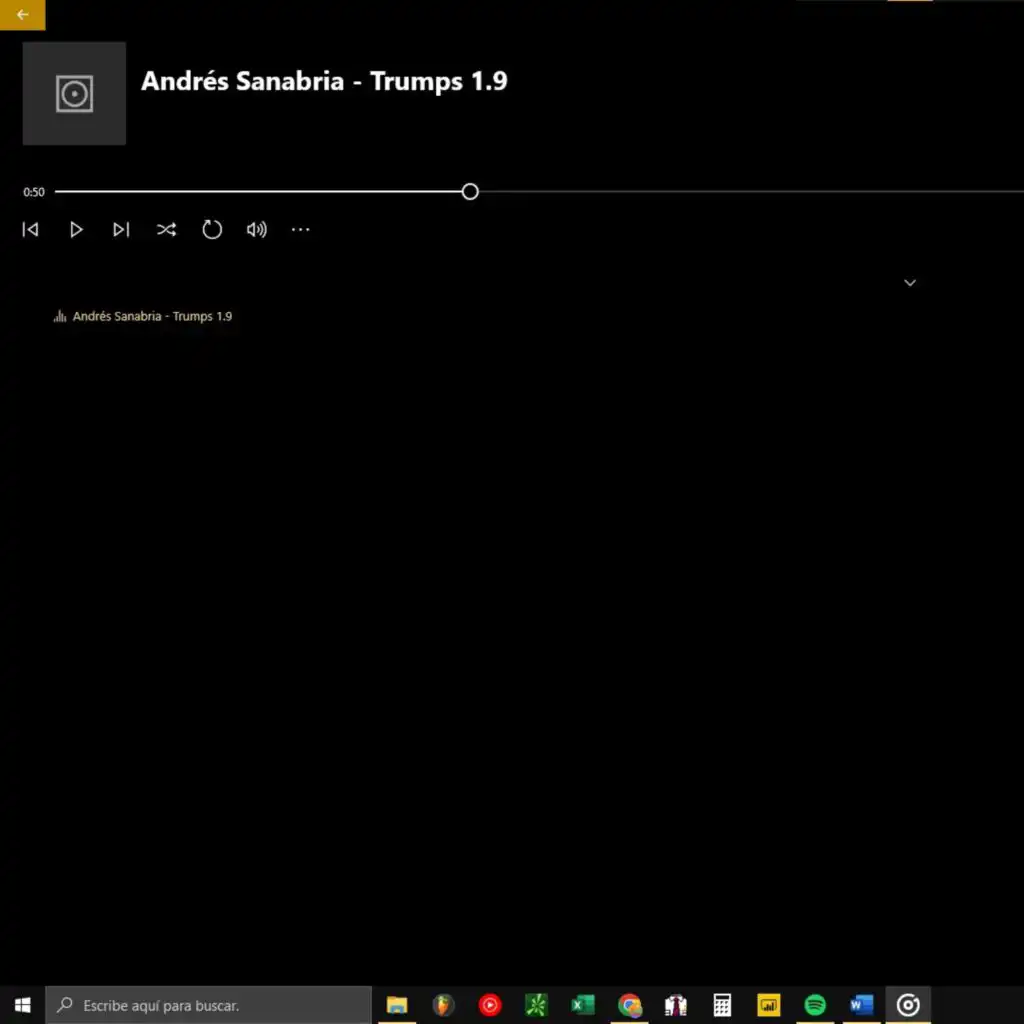The width and height of the screenshot is (1024, 1024).
Task: Click the Groove Music taskbar icon
Action: coord(908,1005)
